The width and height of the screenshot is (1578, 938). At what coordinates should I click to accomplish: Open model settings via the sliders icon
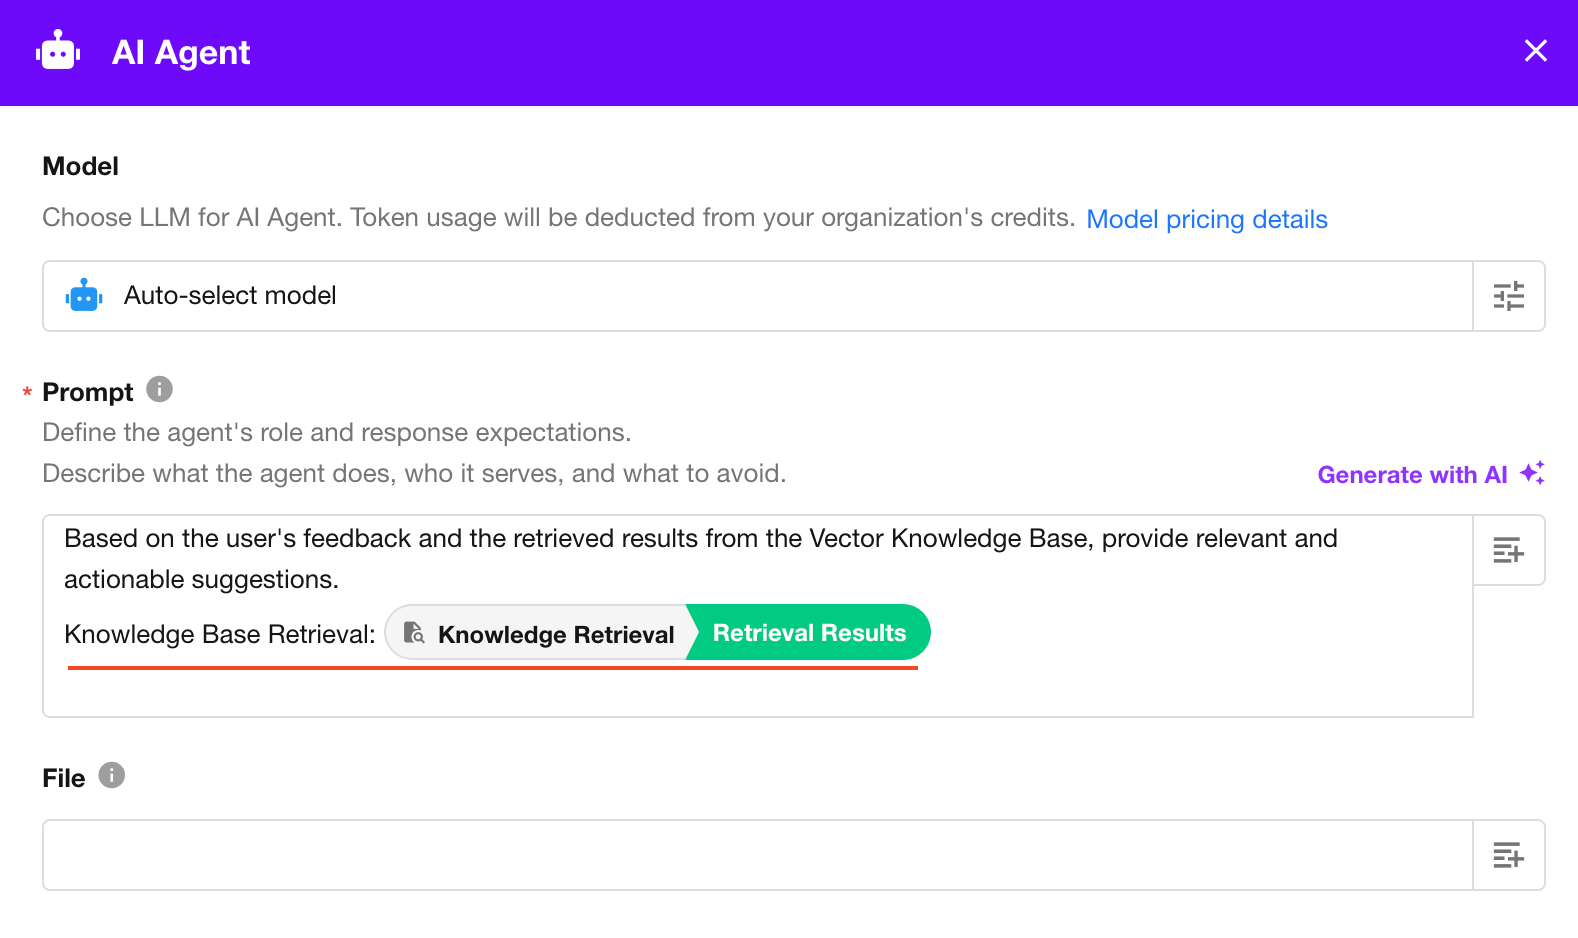[x=1508, y=296]
